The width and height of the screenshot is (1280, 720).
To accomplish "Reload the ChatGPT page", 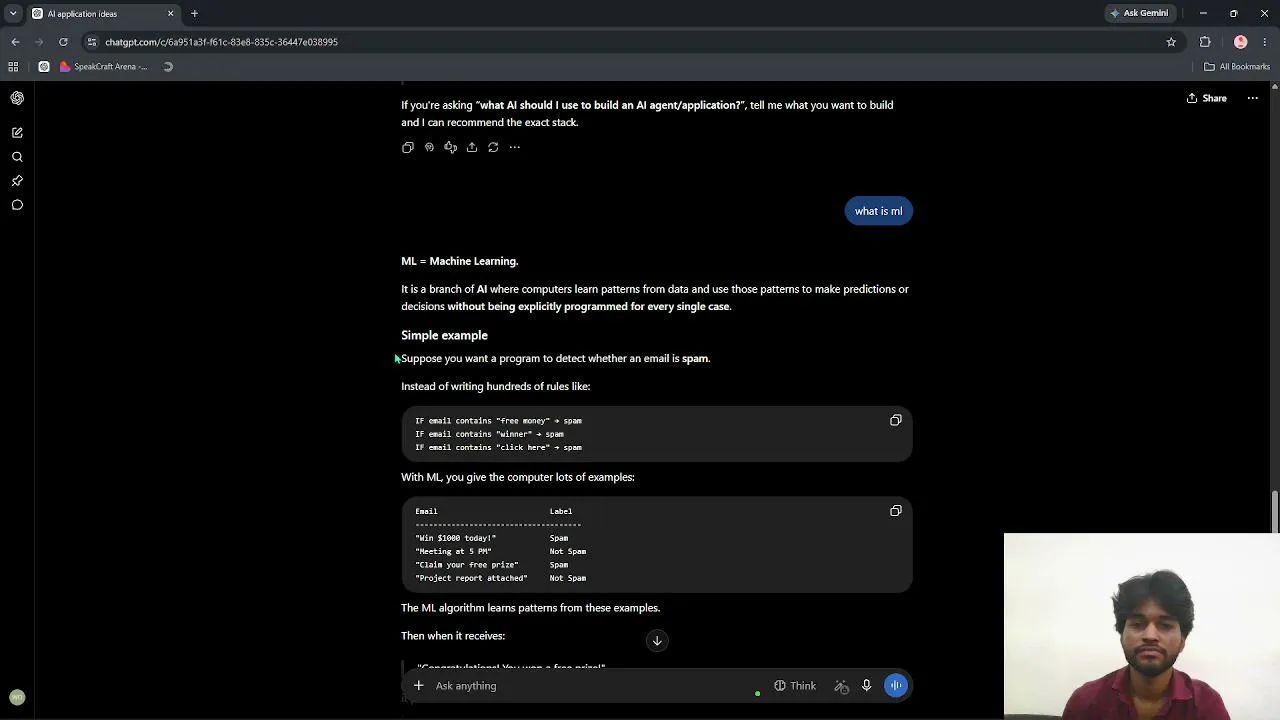I will (63, 42).
